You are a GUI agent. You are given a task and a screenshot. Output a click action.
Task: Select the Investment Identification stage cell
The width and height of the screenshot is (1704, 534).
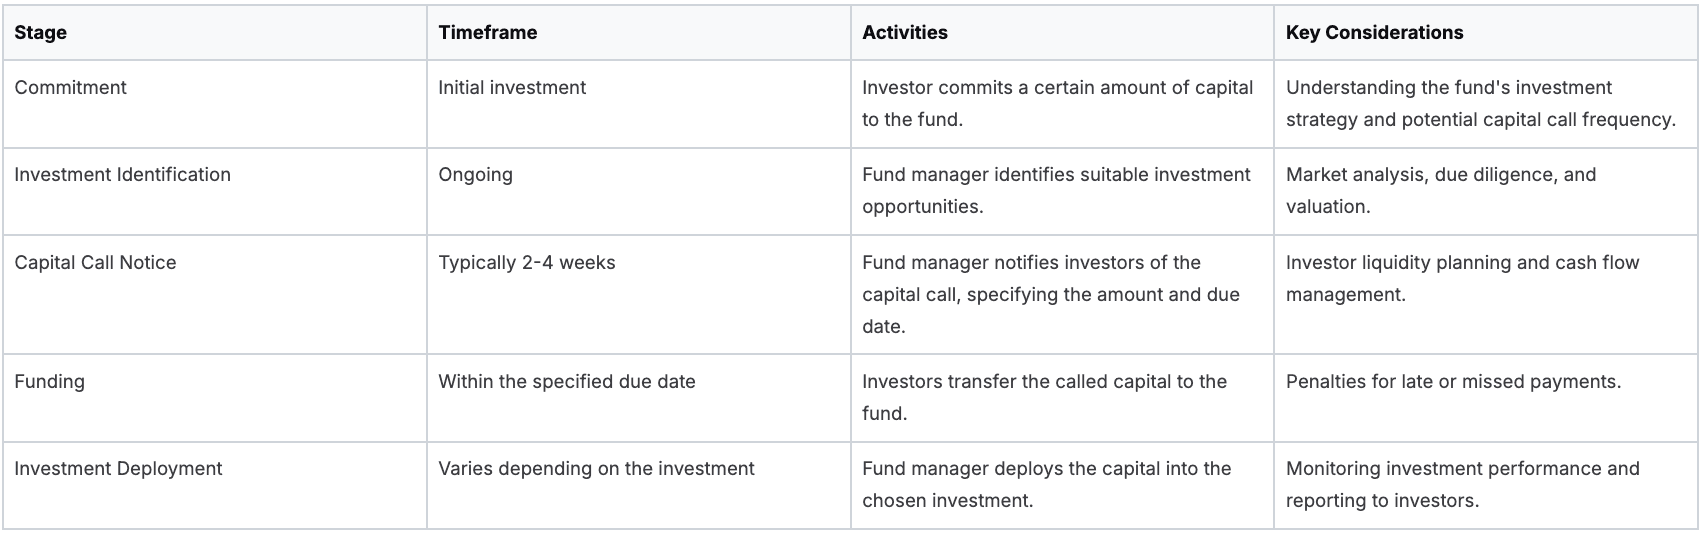pyautogui.click(x=122, y=175)
